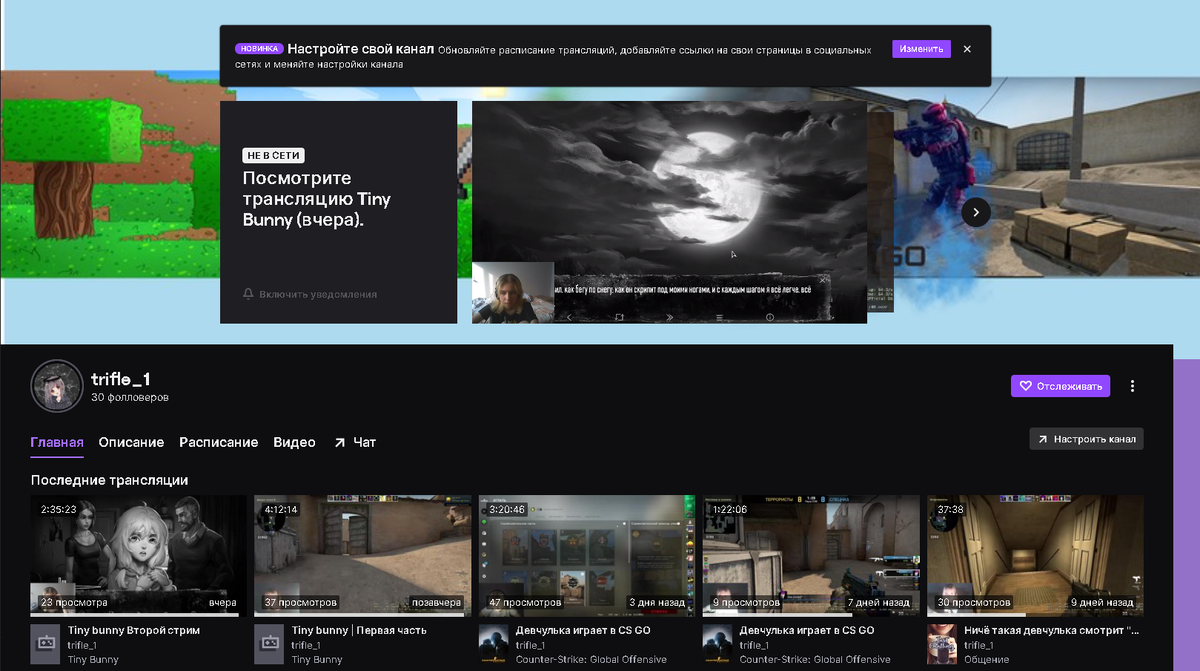Click the Tiny bunny Второй стрим title

point(134,631)
